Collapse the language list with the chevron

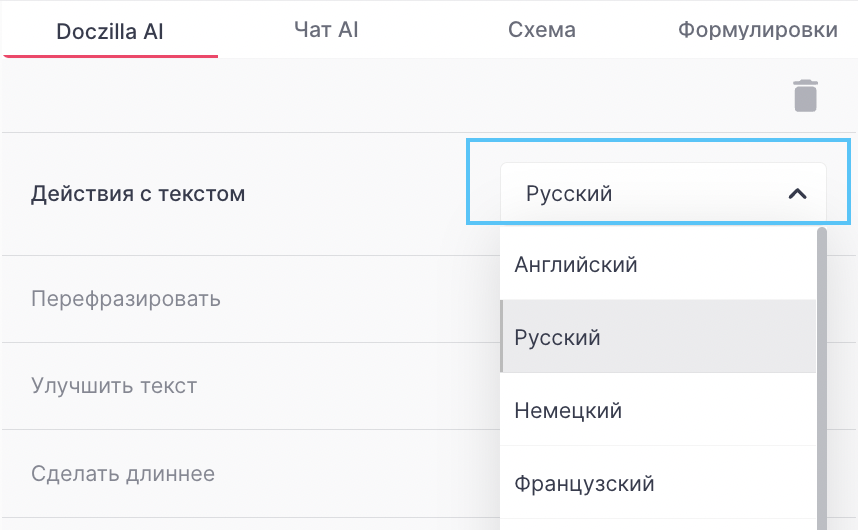coord(797,194)
